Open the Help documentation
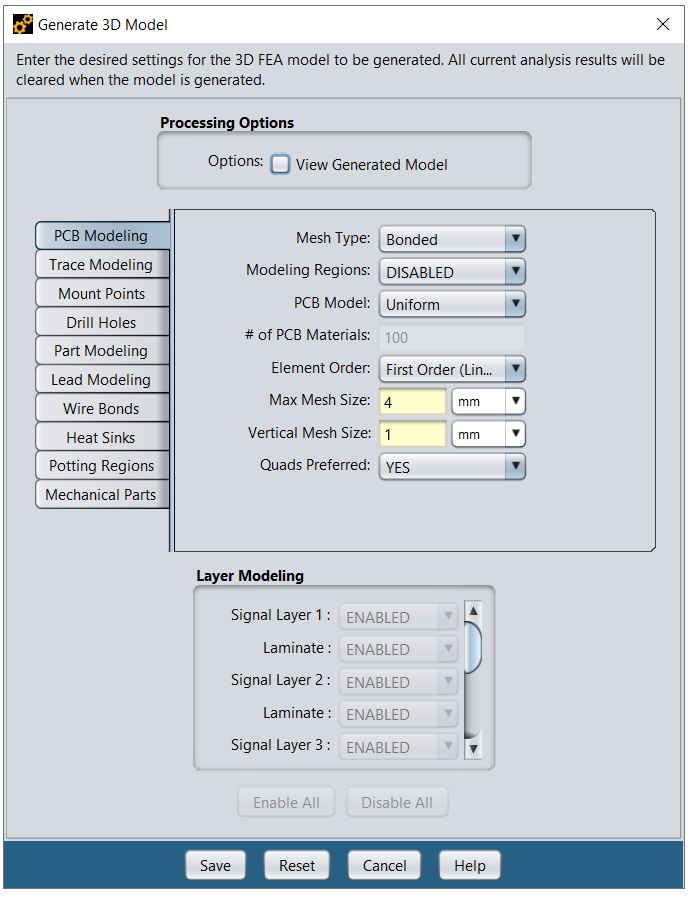Viewport: 690px width, 899px height. point(469,865)
